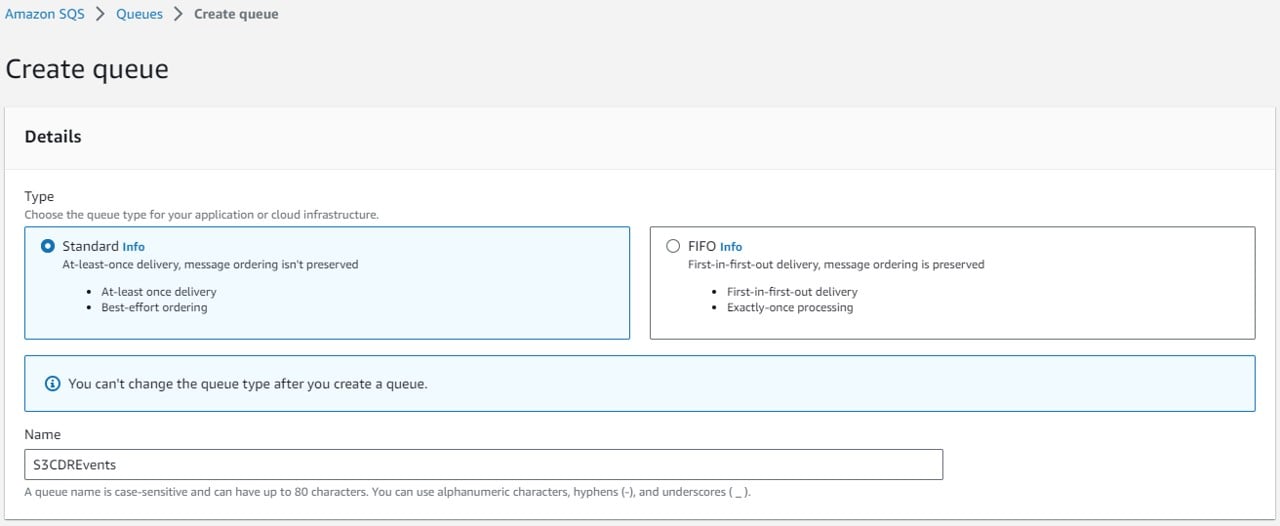The image size is (1280, 526).
Task: Click the 'Create queue' breadcrumb text
Action: [236, 14]
